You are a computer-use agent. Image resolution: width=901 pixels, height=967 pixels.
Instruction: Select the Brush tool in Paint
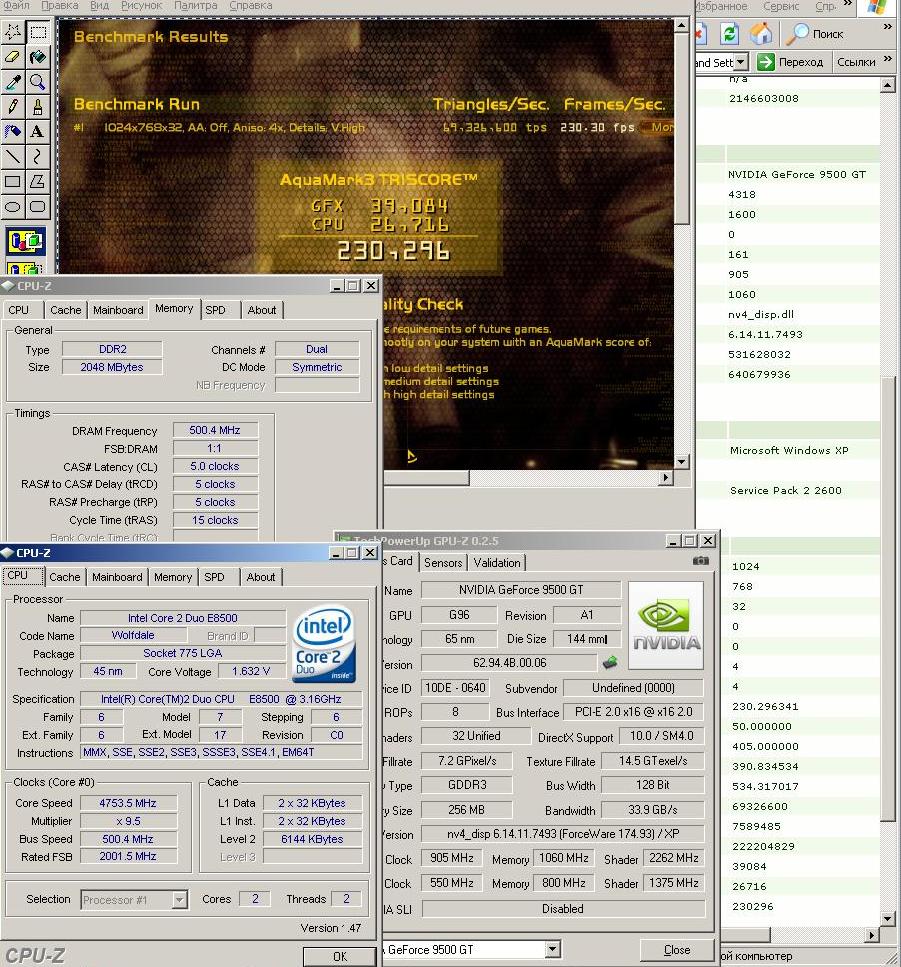click(38, 107)
